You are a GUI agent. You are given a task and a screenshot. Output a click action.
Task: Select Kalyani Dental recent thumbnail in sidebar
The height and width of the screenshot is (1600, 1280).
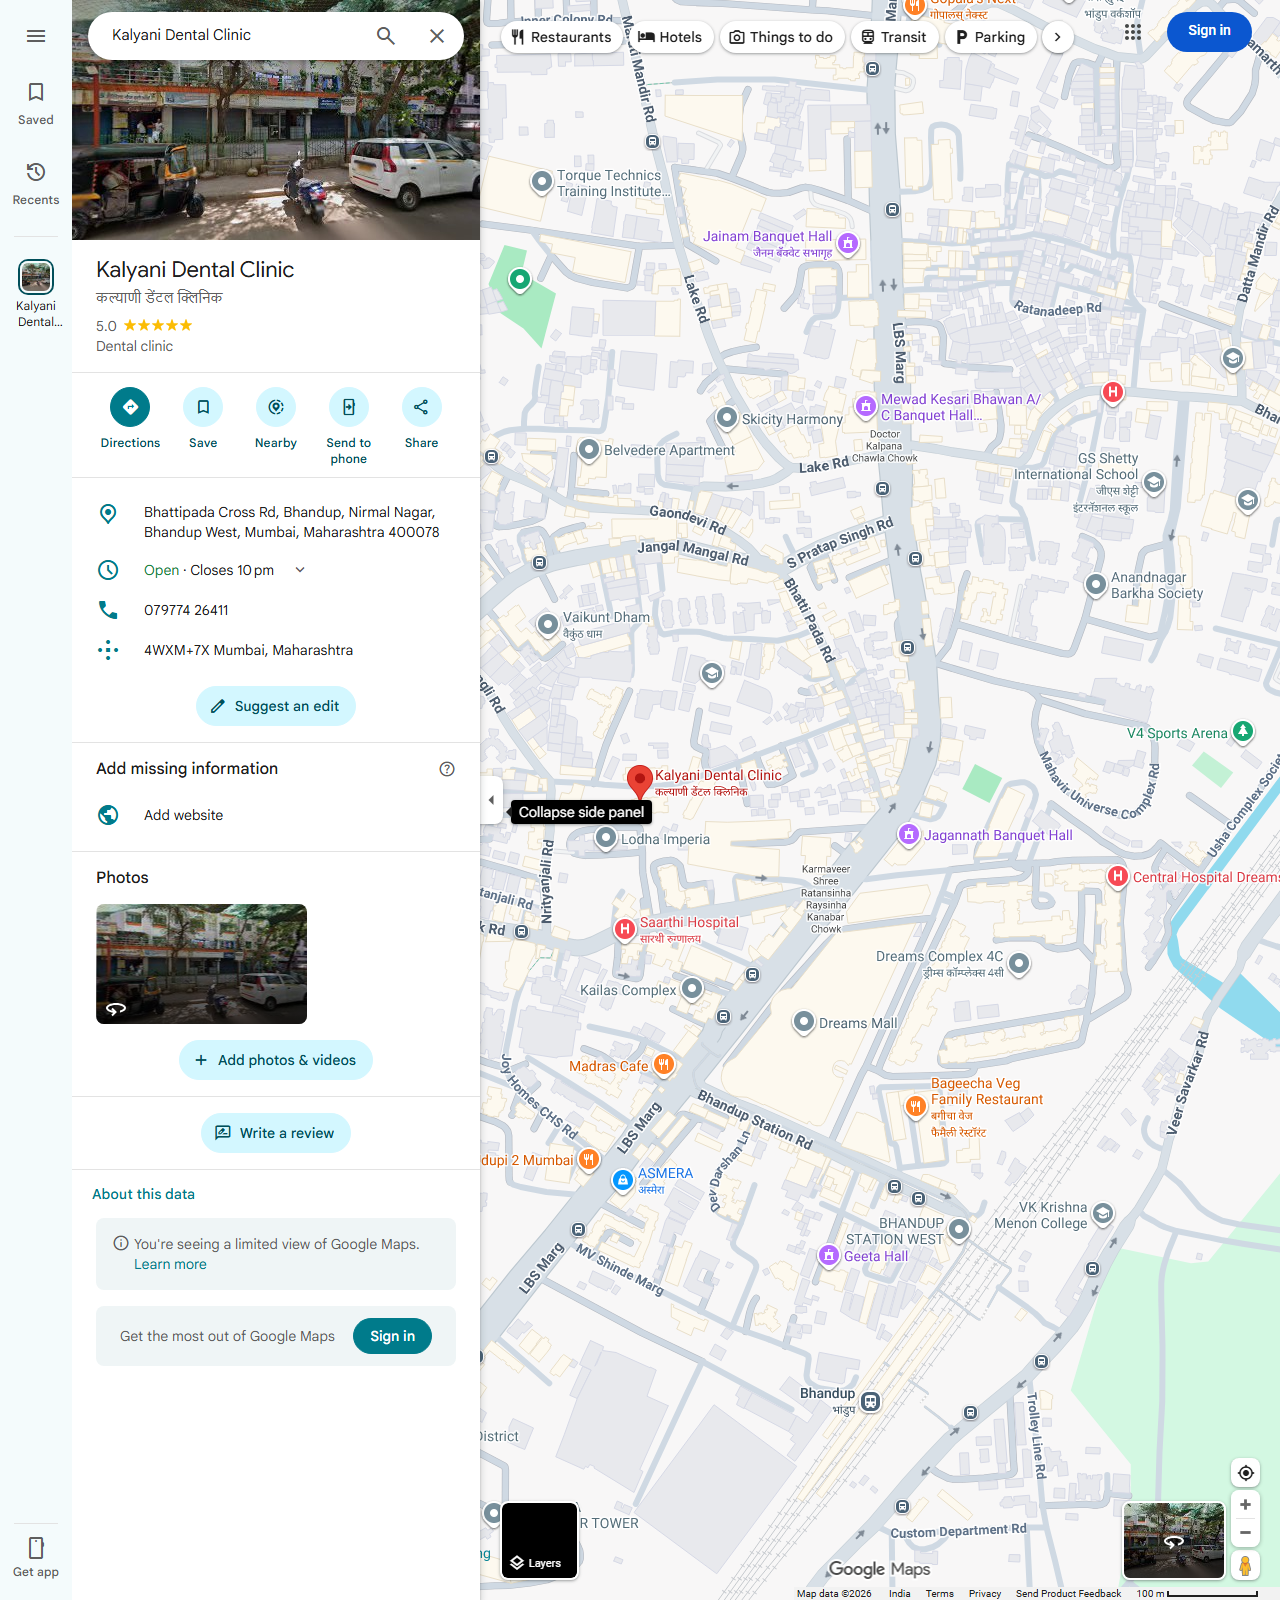click(36, 293)
